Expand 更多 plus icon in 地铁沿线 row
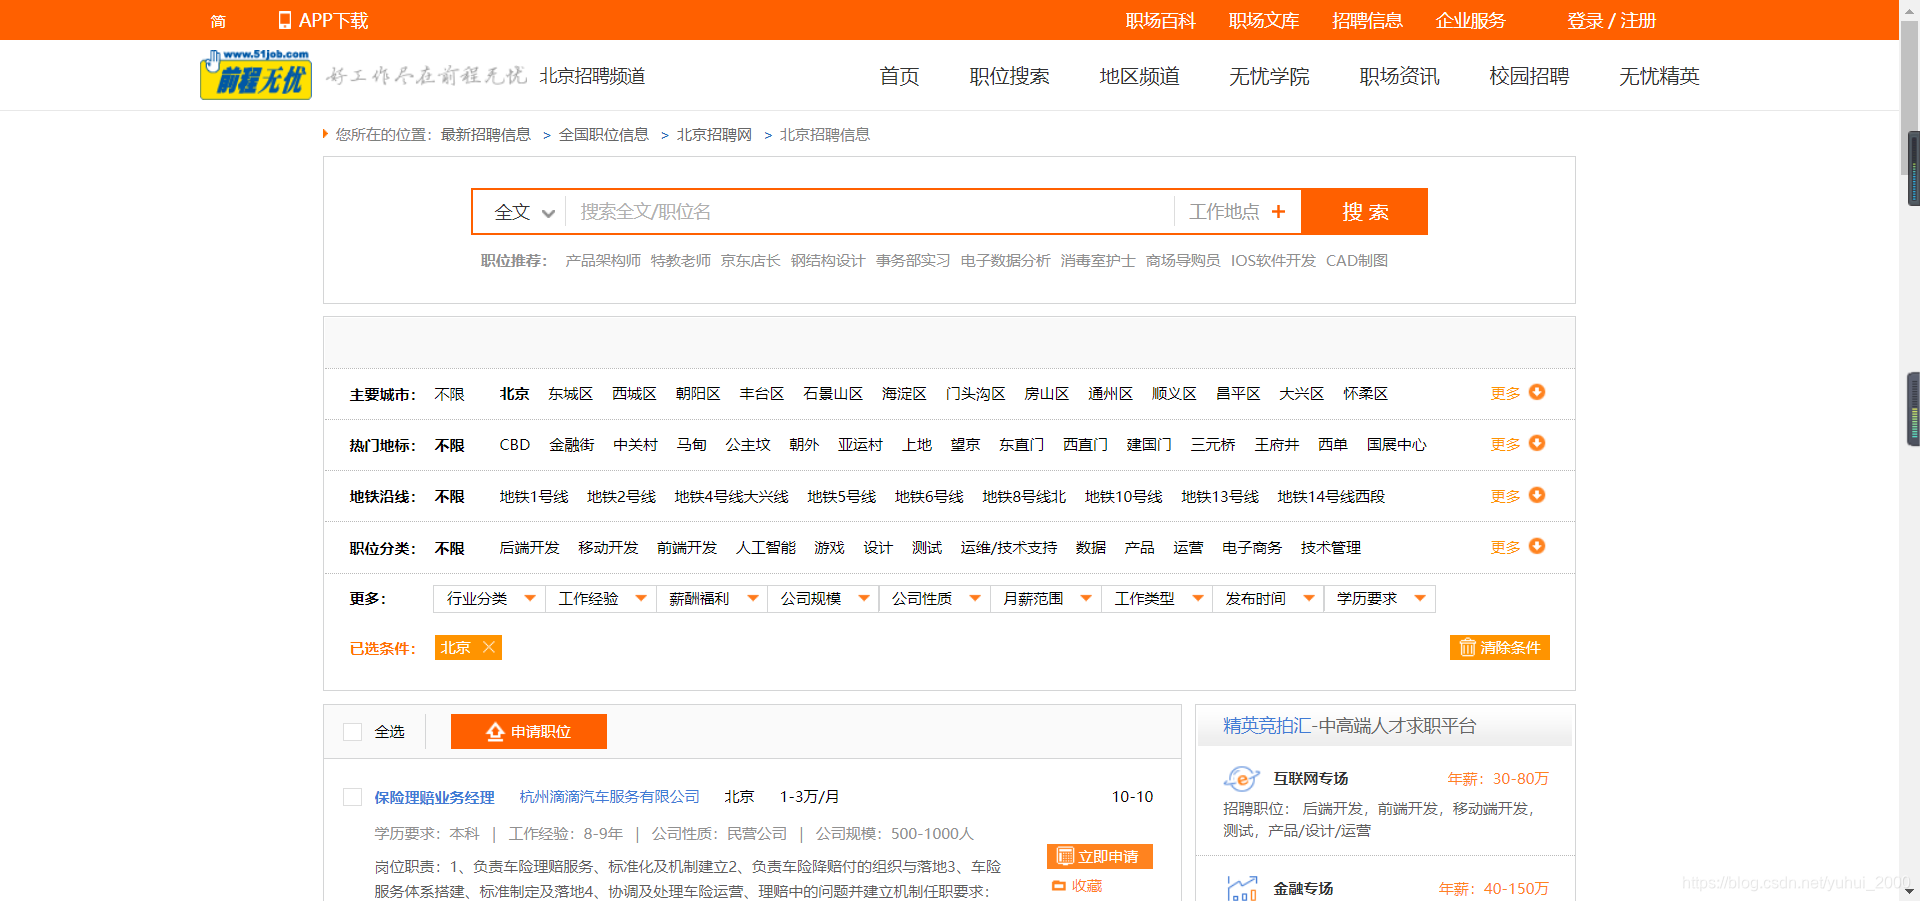Viewport: 1920px width, 901px height. 1537,495
